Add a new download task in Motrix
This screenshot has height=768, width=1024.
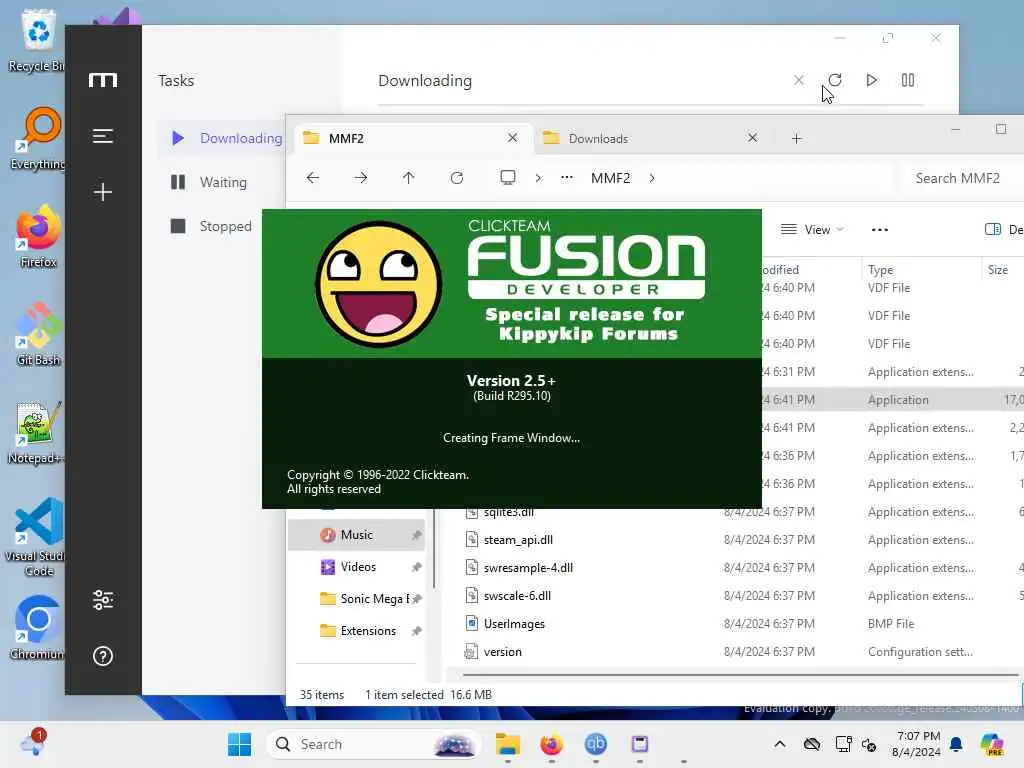pos(103,191)
